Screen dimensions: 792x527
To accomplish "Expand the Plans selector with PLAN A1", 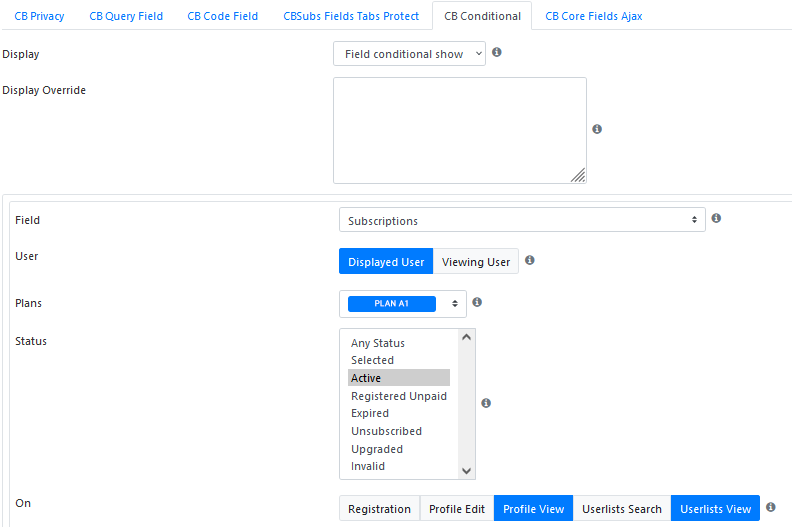I will pyautogui.click(x=403, y=304).
